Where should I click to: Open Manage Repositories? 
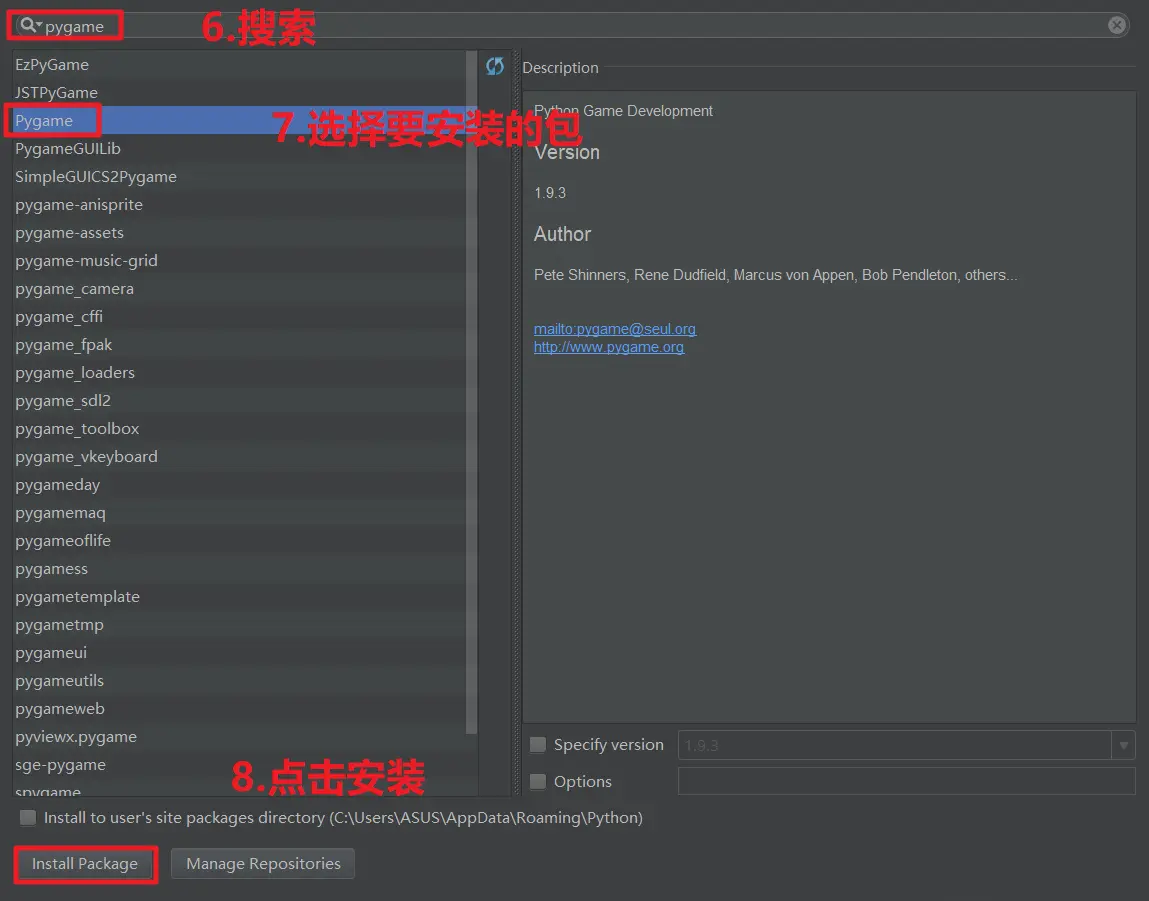coord(263,864)
